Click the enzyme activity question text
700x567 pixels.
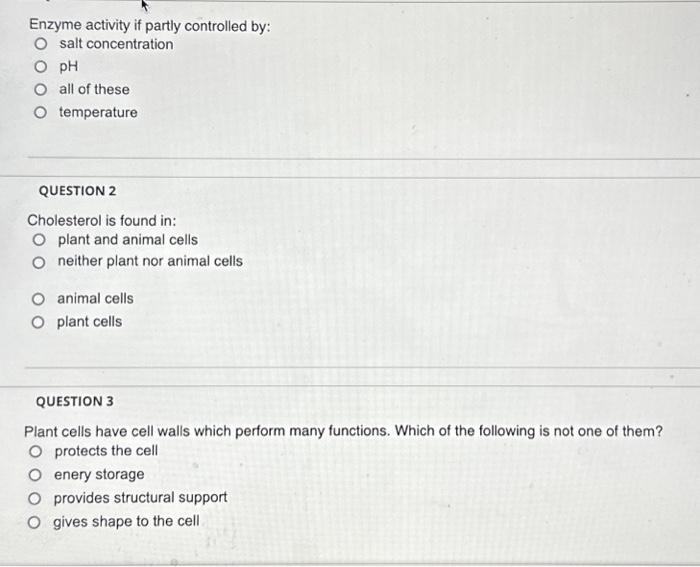150,26
